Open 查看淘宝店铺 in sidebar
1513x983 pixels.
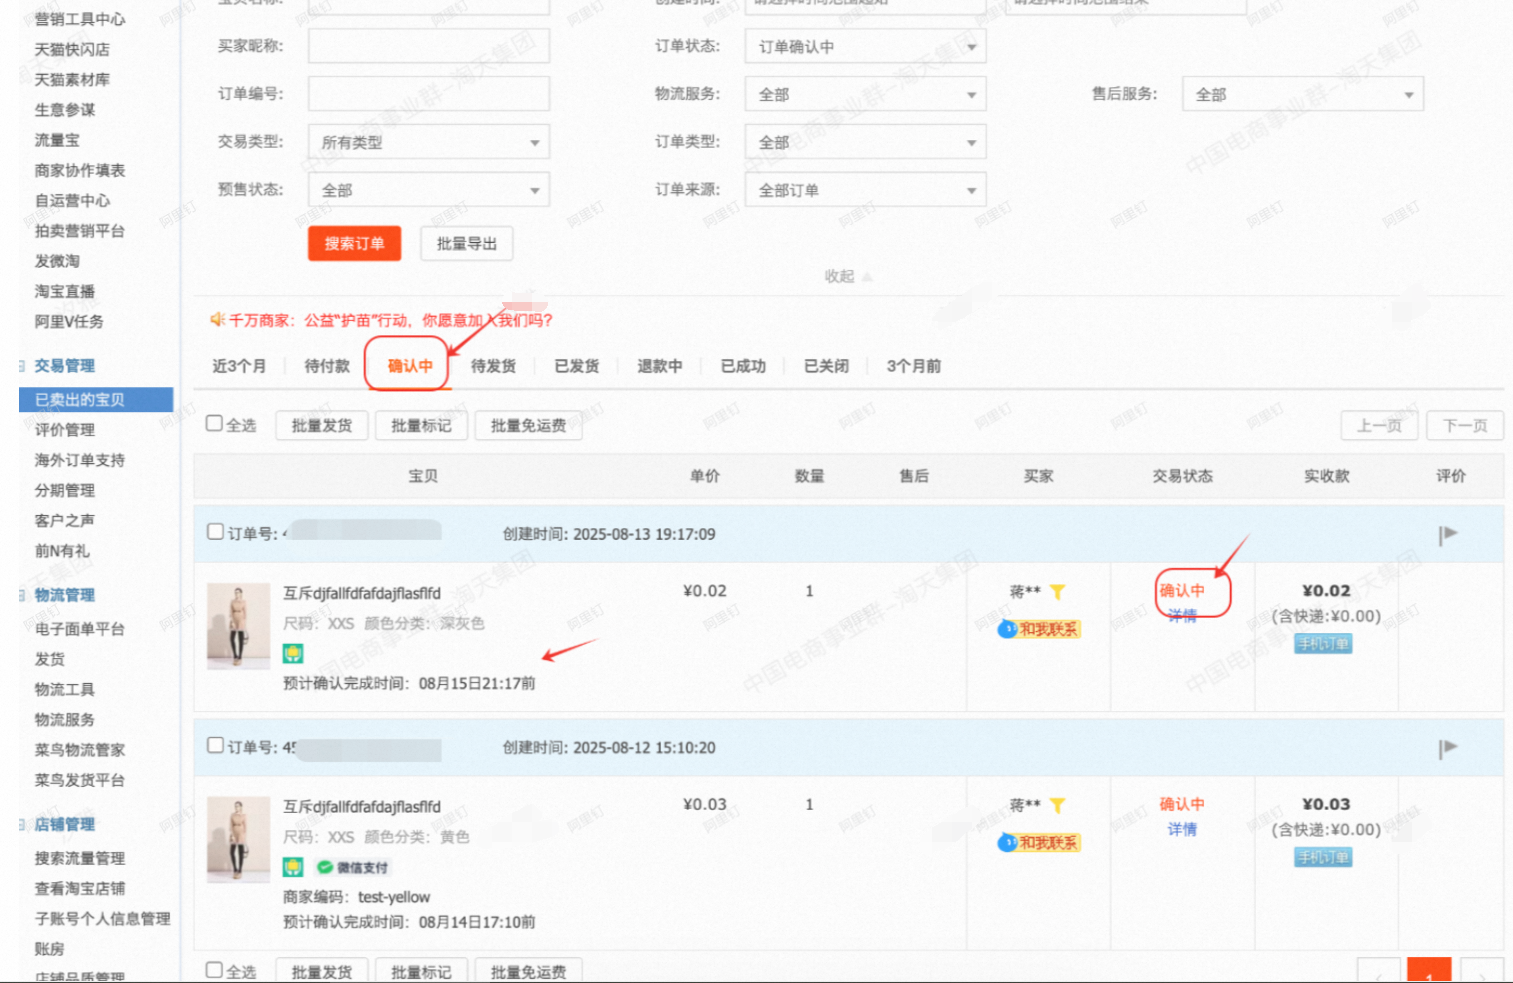(x=80, y=888)
